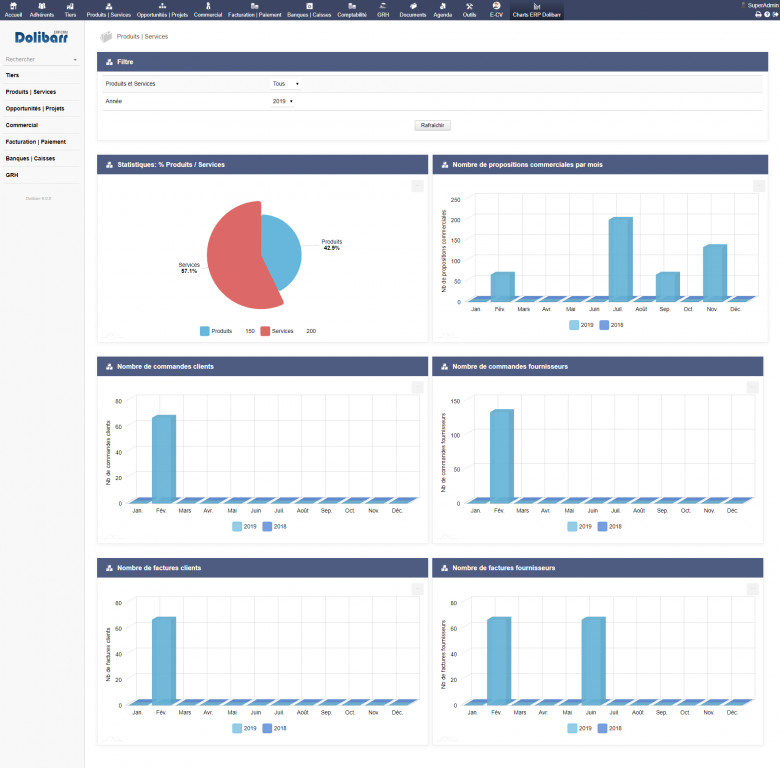Click the Agenda icon in top bar
This screenshot has height=768, width=780.
point(443,7)
